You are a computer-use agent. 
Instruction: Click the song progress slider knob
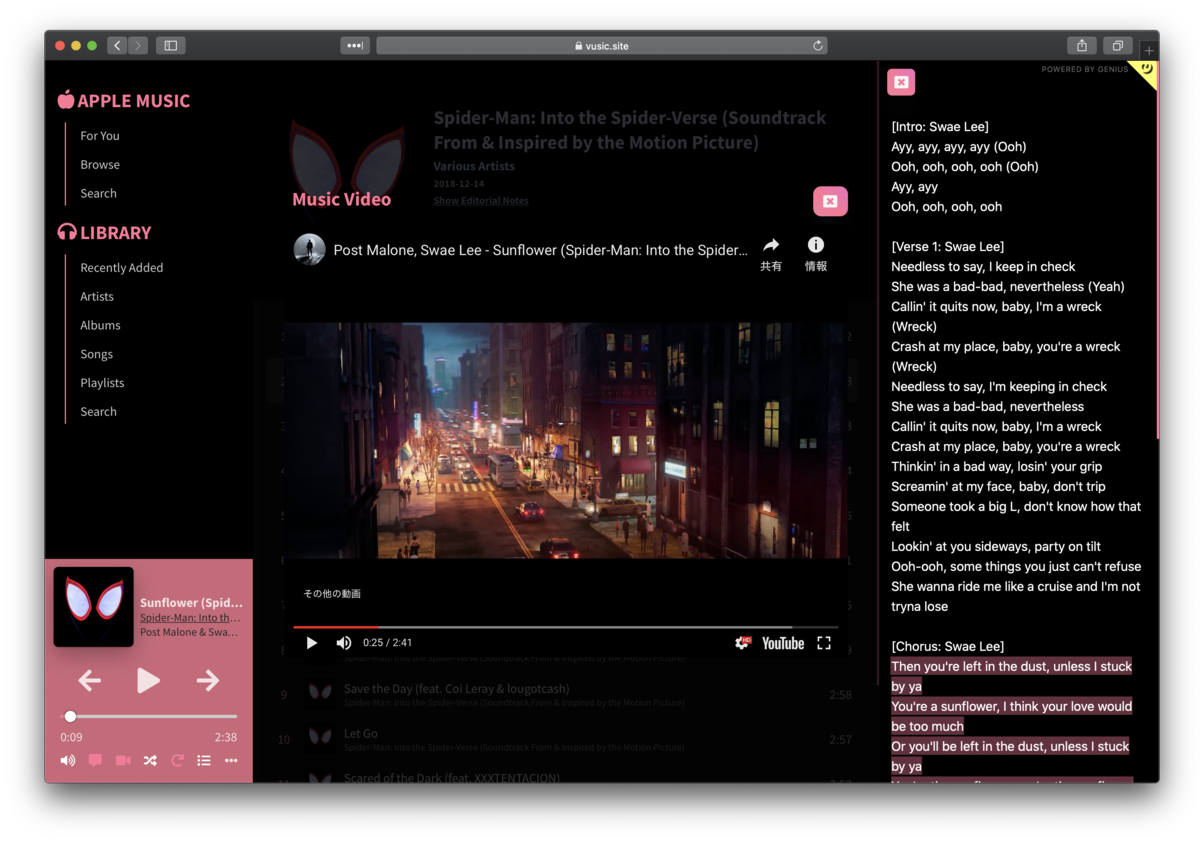[70, 716]
